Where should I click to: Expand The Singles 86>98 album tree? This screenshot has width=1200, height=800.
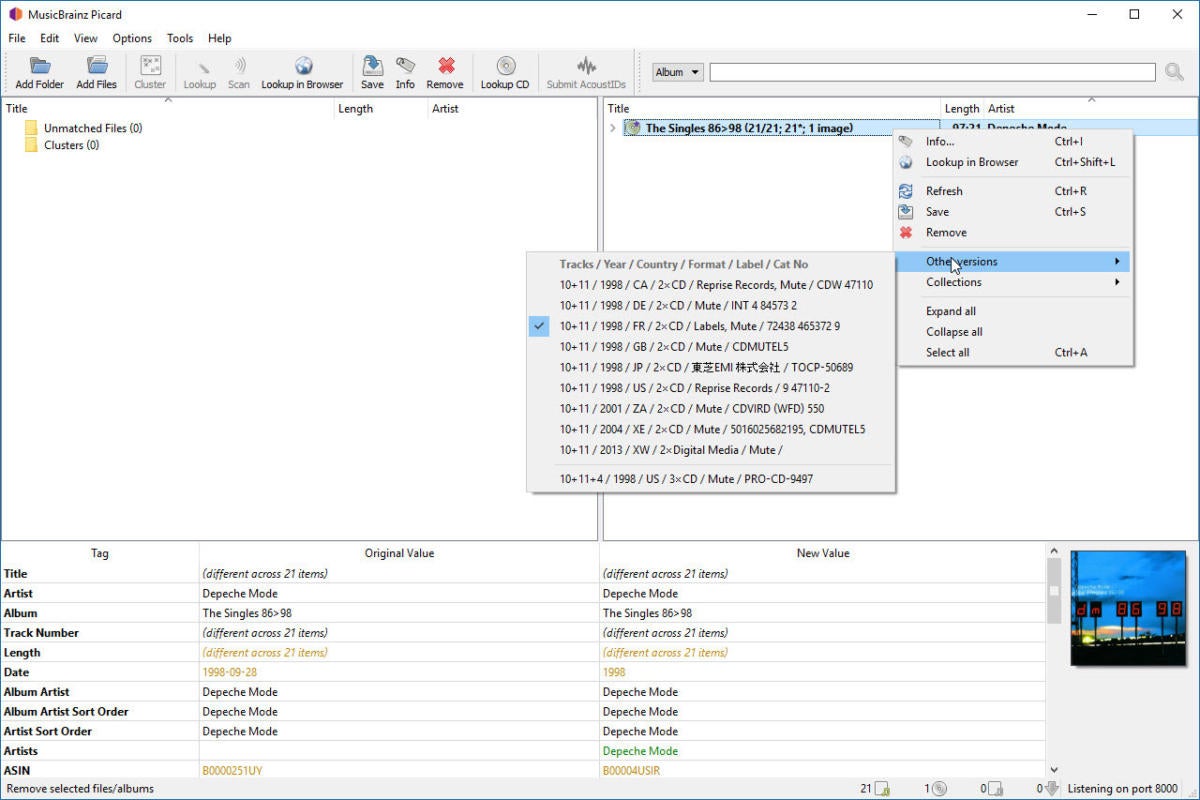coord(612,128)
